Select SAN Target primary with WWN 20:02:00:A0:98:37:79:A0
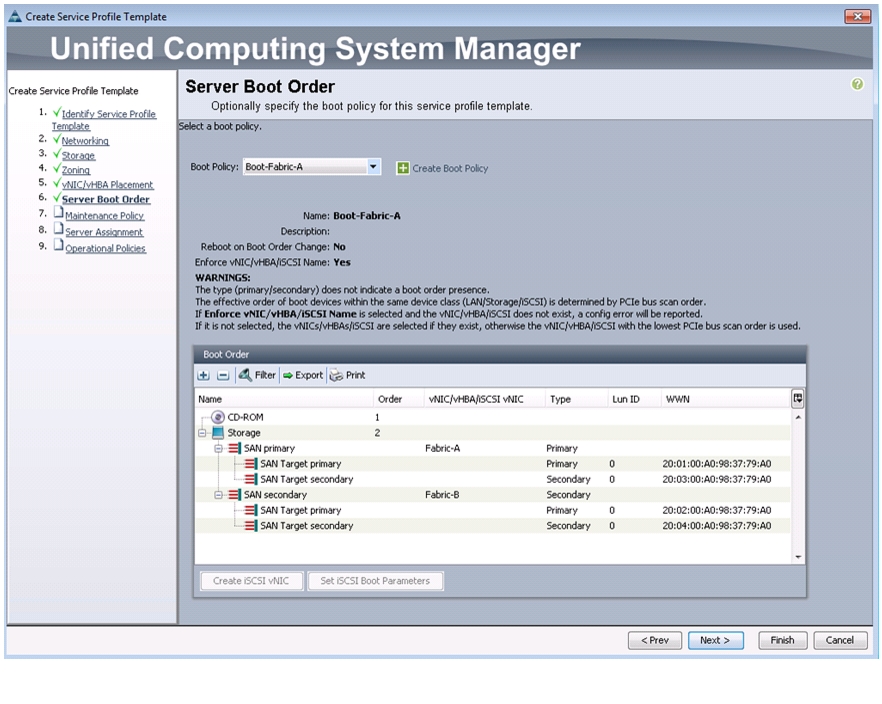The width and height of the screenshot is (882, 704). (492, 510)
